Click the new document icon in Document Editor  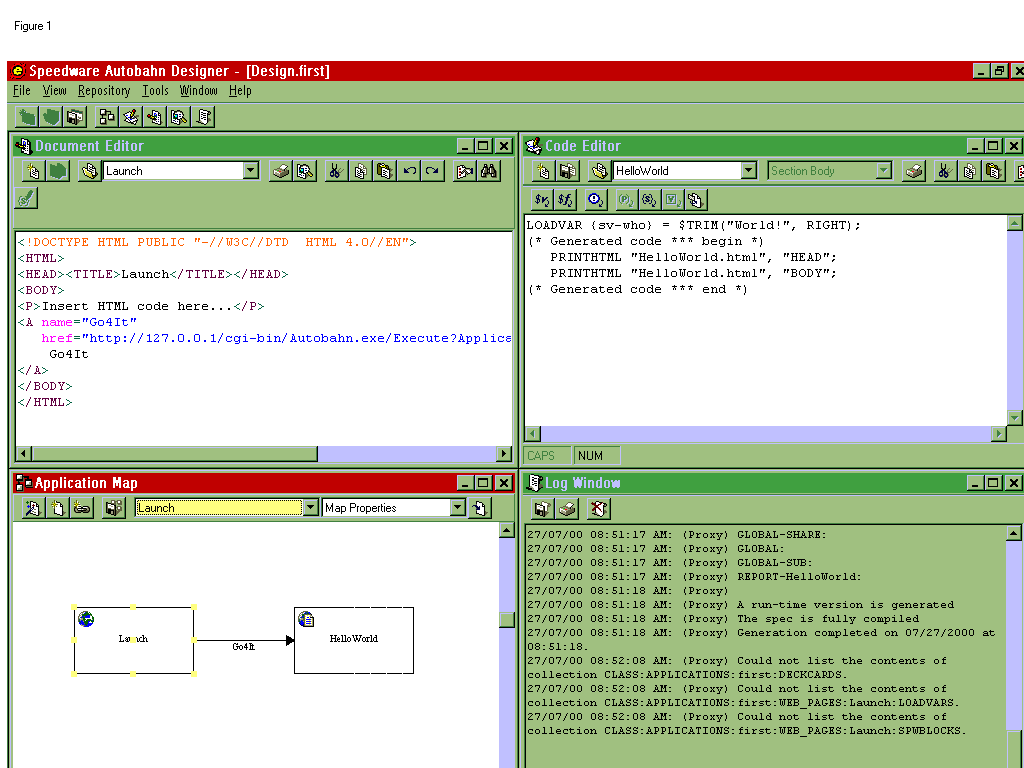point(32,171)
